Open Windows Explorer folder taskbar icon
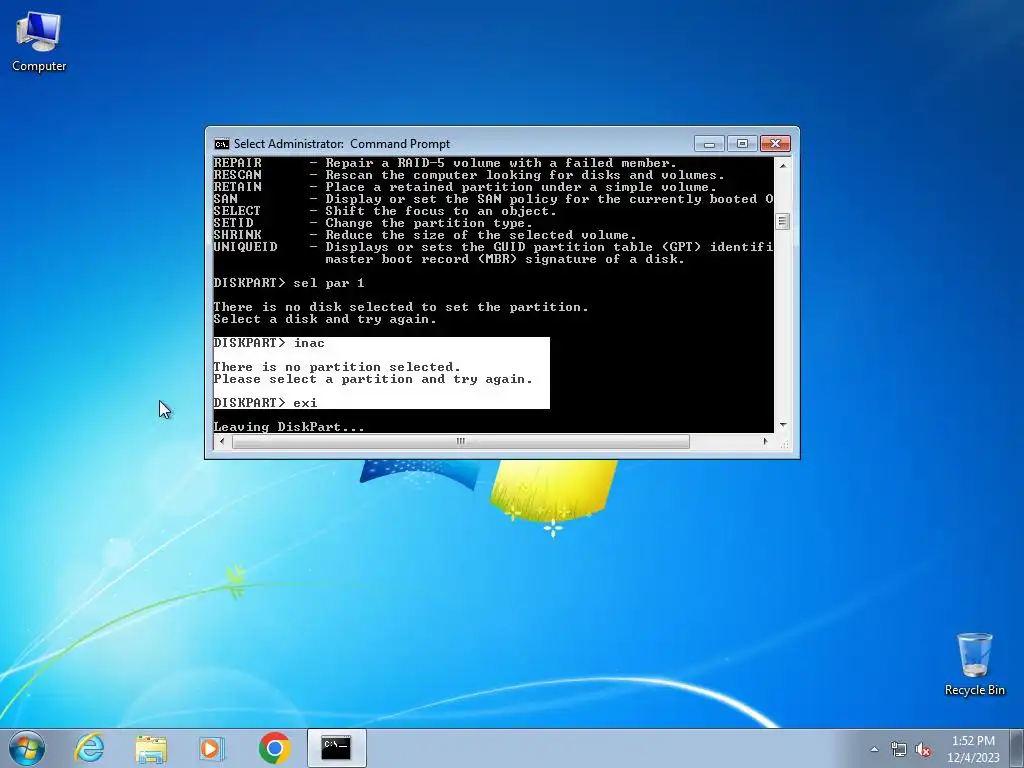Image resolution: width=1024 pixels, height=768 pixels. (x=151, y=748)
